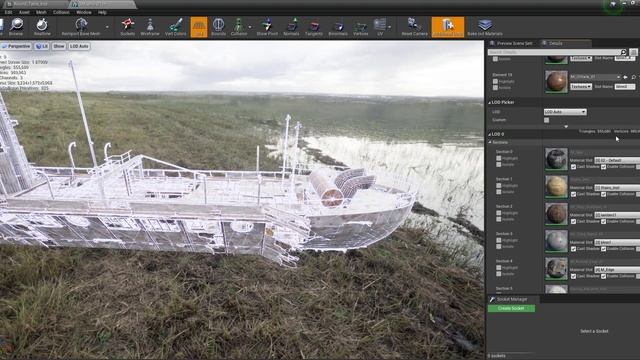Screen dimensions: 640x360
Task: Toggle Highlight checkbox for Section 0
Action: pos(499,158)
